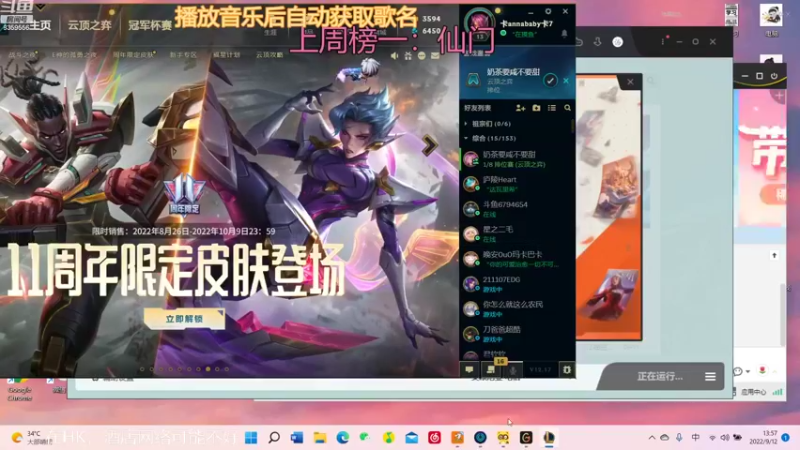Create a new friend folder in the friends list
800x450 pixels.
[x=536, y=108]
